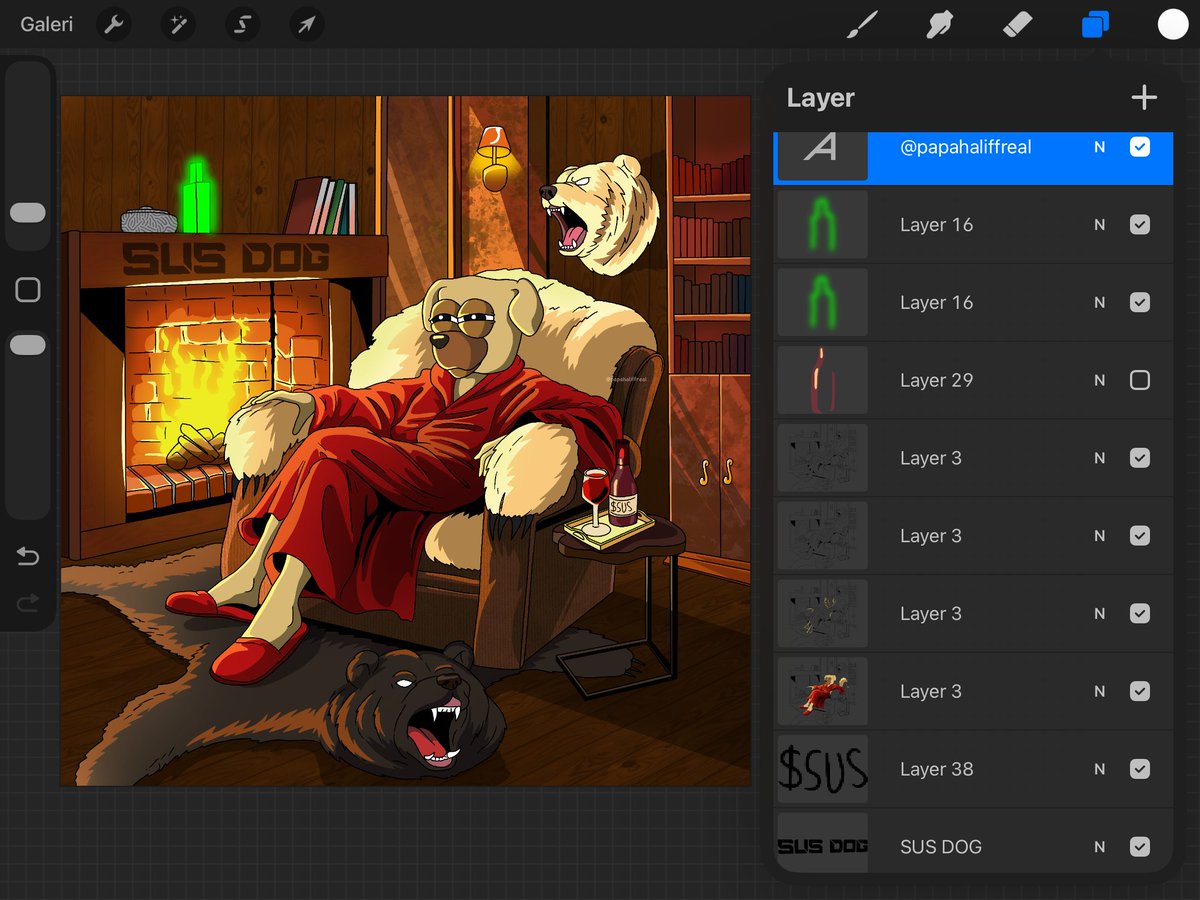Tap the Undo arrow in the sidebar
Image resolution: width=1200 pixels, height=900 pixels.
point(28,557)
